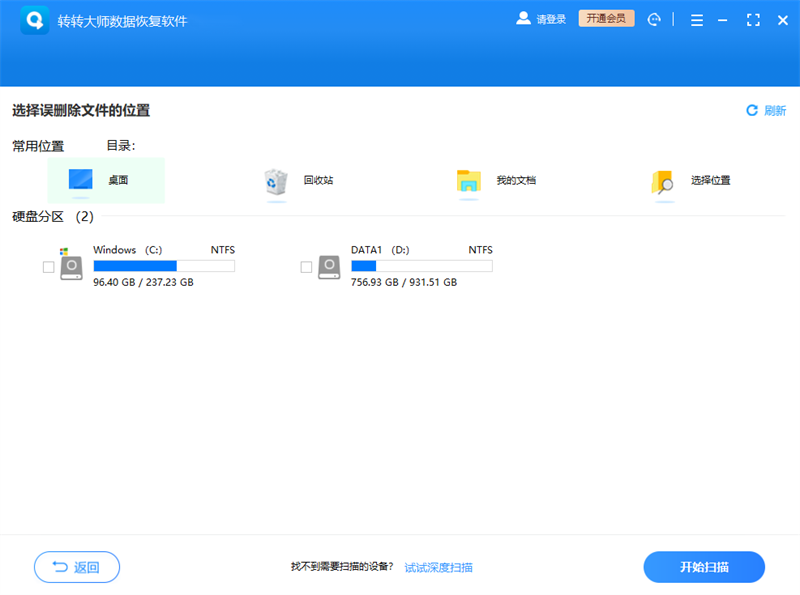Screen dimensions: 800x595
Task: Click the 开通会员 (Open Membership) button
Action: [x=606, y=18]
